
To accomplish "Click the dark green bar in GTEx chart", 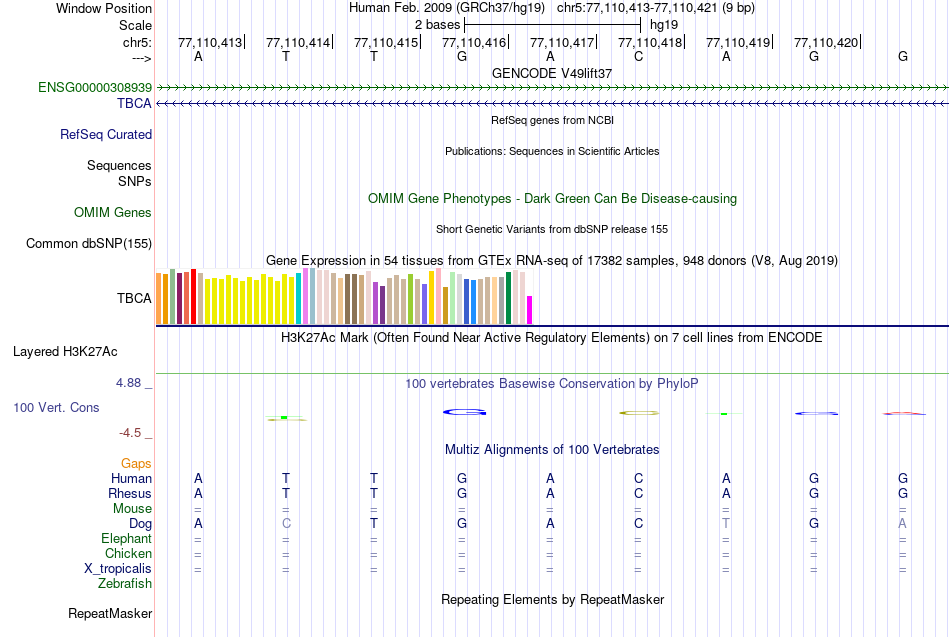I will click(x=508, y=298).
